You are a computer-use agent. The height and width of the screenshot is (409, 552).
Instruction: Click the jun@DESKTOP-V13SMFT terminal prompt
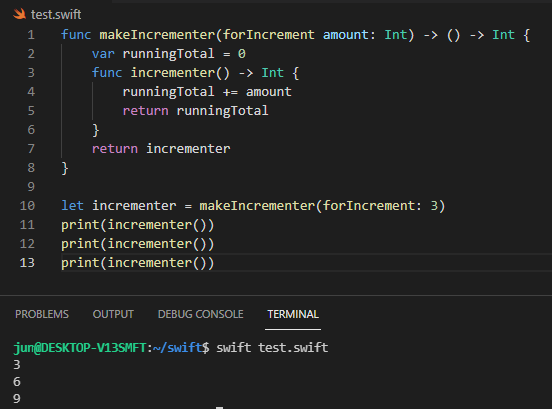coord(80,348)
